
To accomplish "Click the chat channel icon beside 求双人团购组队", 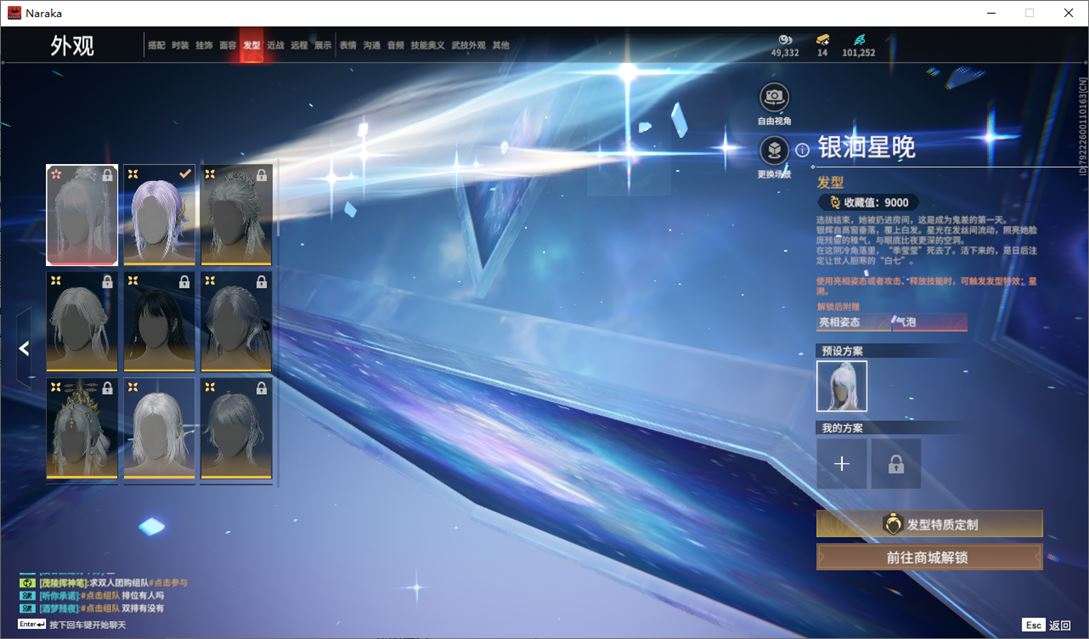I will point(27,583).
